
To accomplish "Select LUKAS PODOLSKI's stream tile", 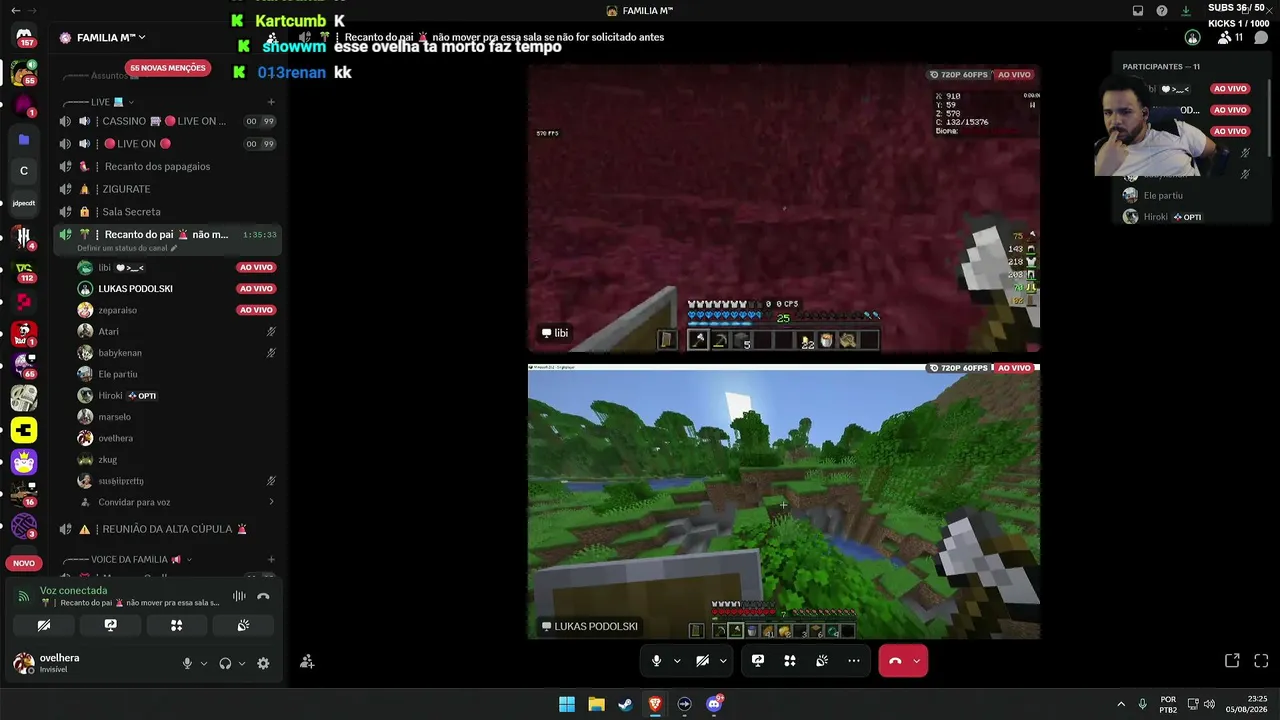I will [x=784, y=501].
